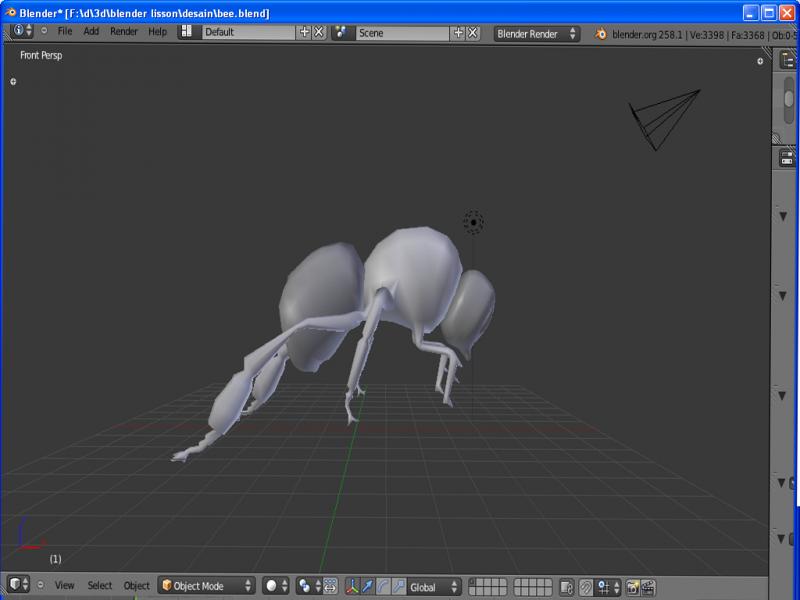
Task: Enable the scale manipulator icon
Action: (x=399, y=586)
